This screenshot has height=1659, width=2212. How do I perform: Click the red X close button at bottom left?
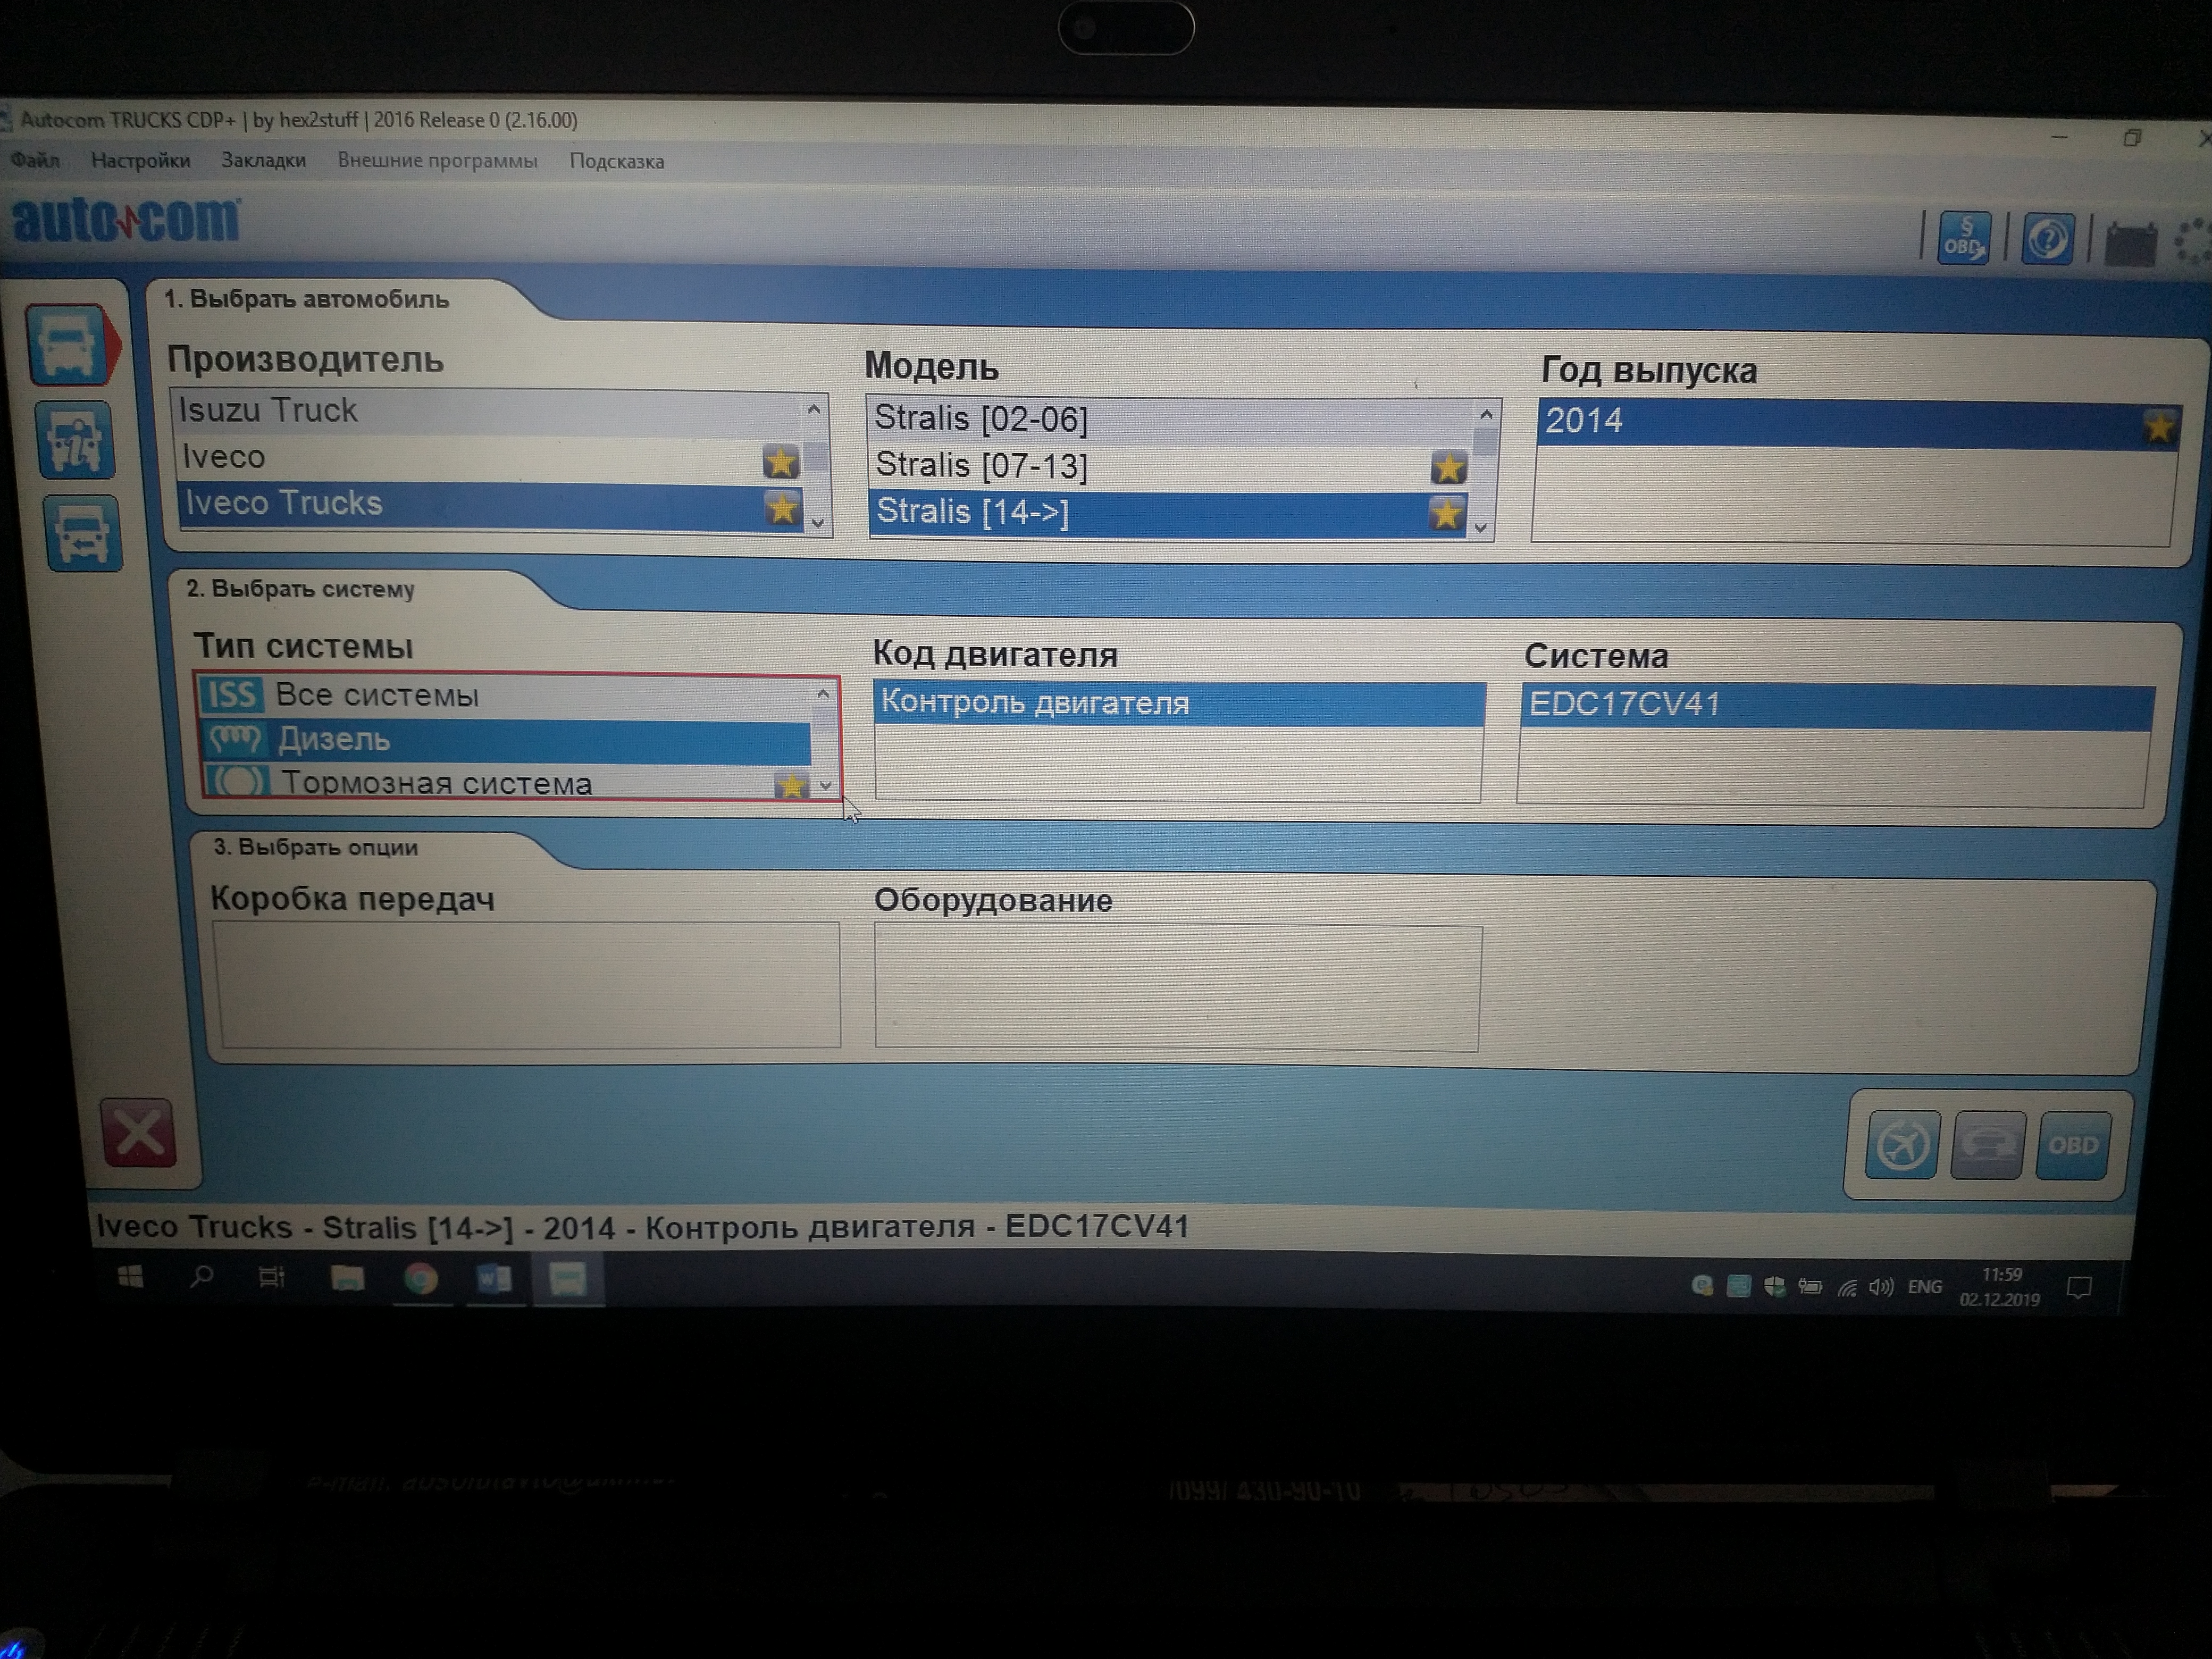tap(139, 1133)
